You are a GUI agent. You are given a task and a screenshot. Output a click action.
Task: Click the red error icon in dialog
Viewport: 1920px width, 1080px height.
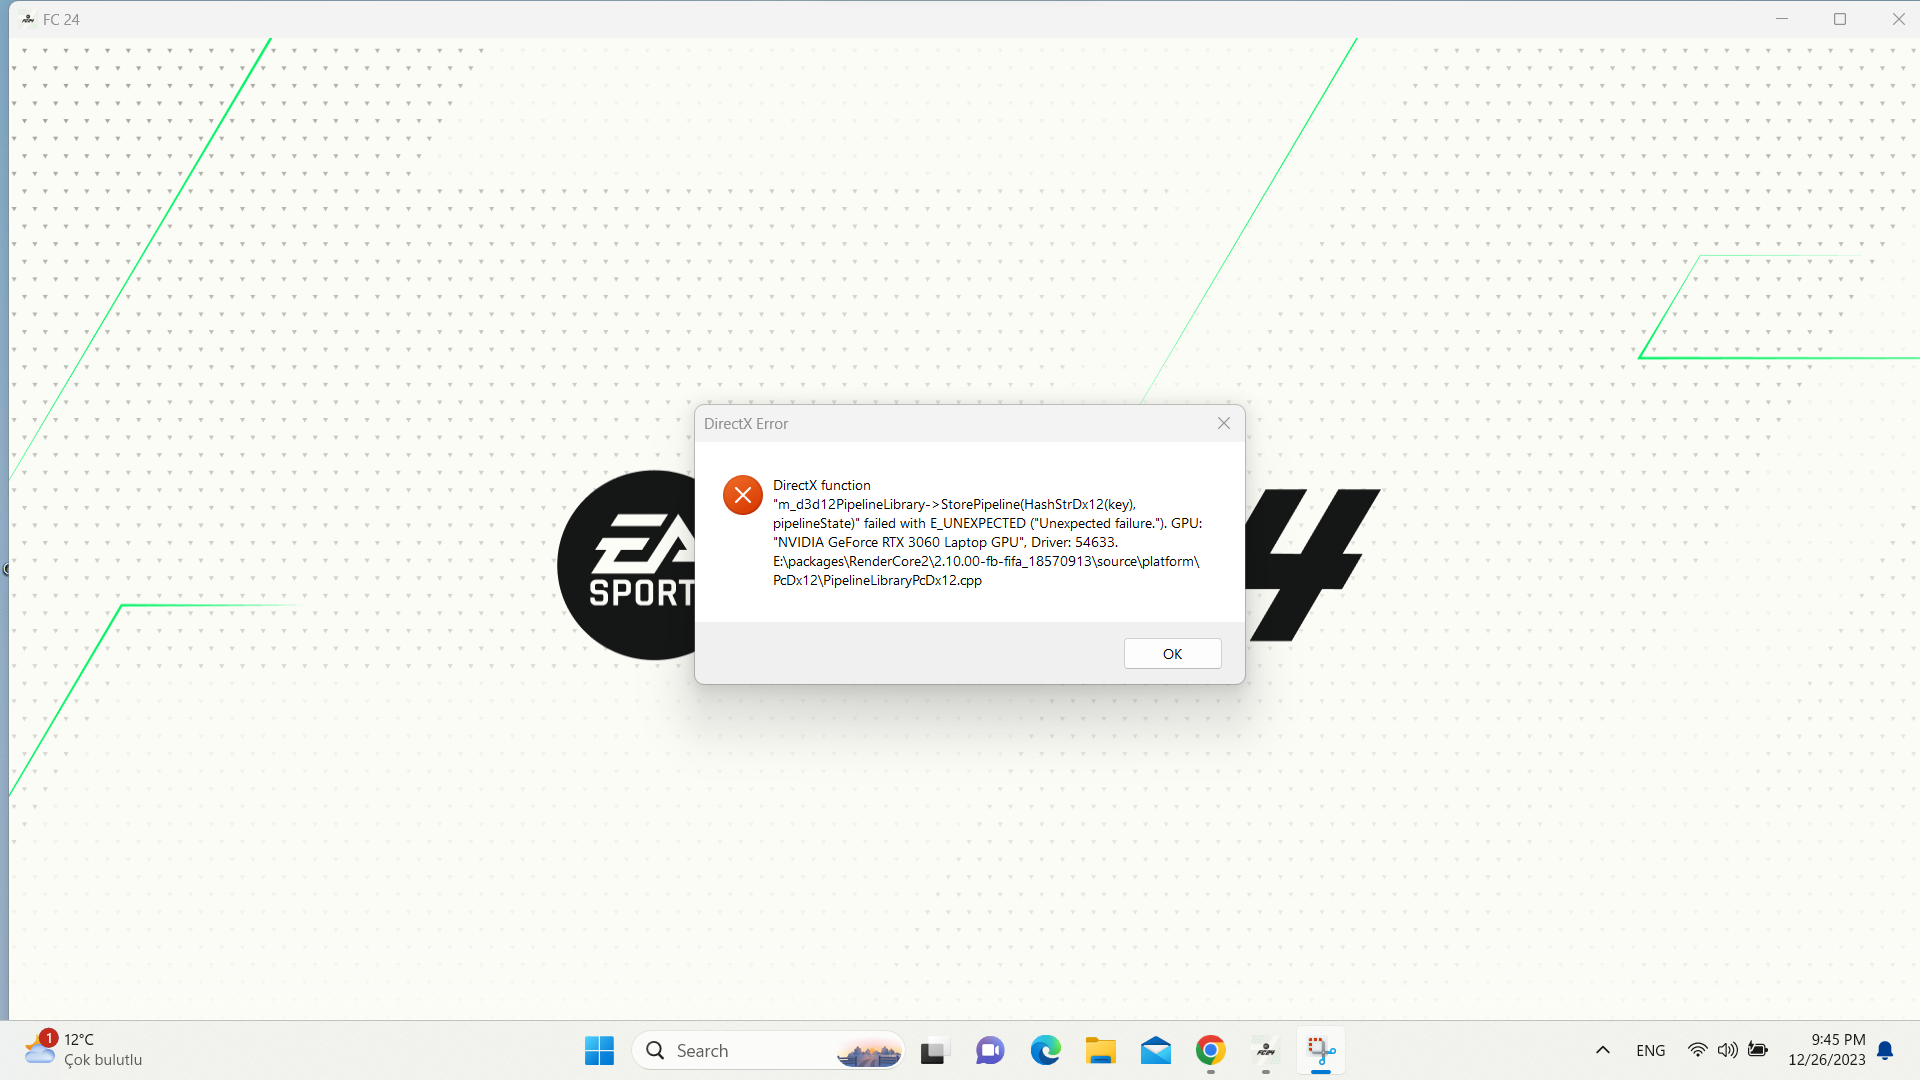742,495
